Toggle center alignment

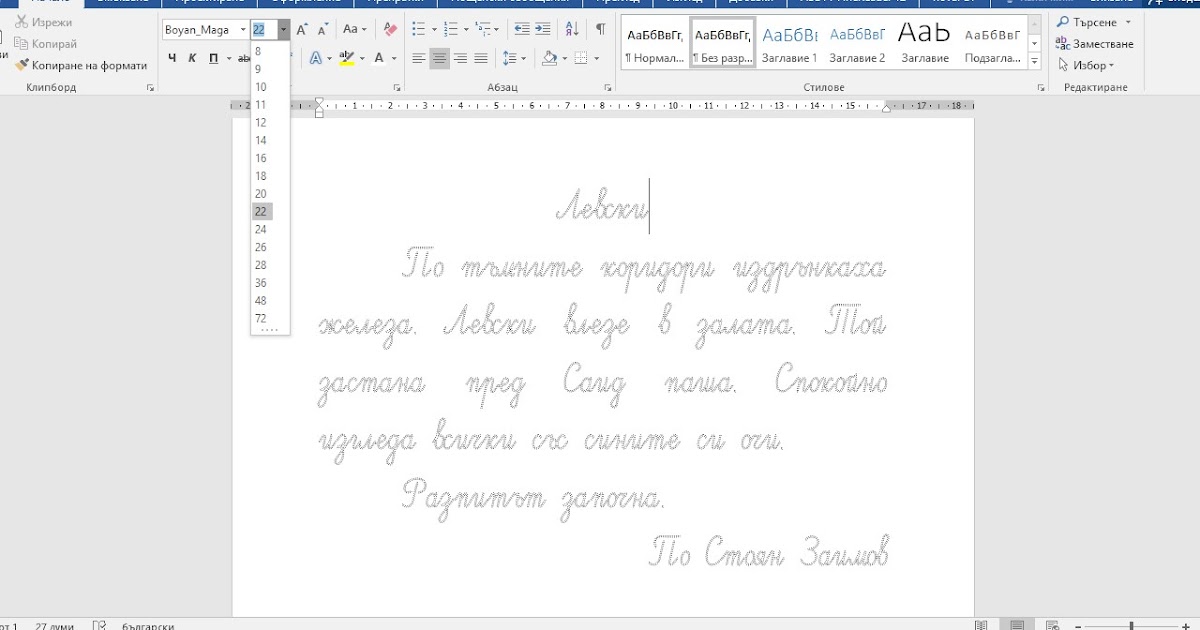(x=440, y=59)
